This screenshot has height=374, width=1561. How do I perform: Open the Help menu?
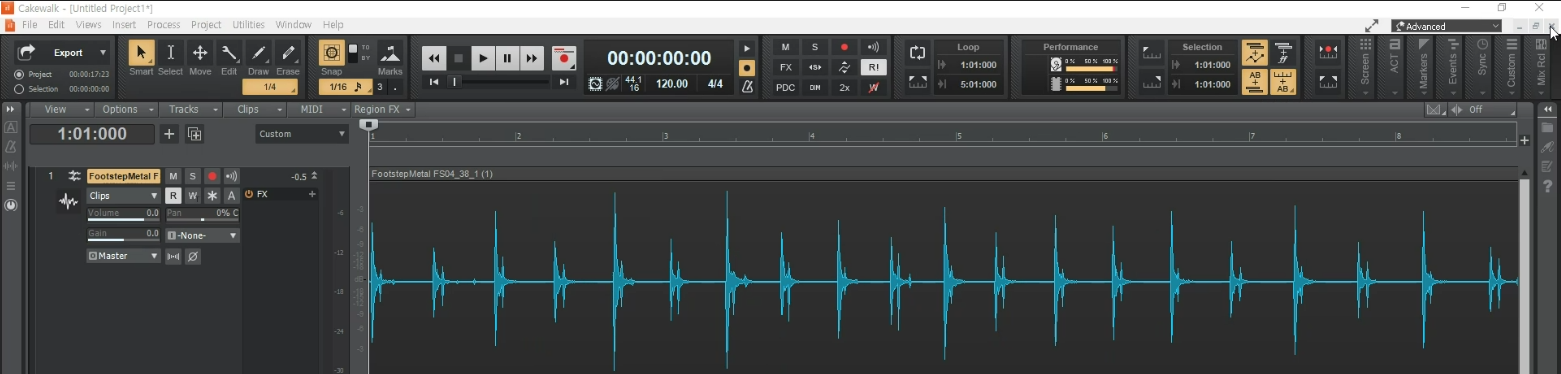point(333,24)
